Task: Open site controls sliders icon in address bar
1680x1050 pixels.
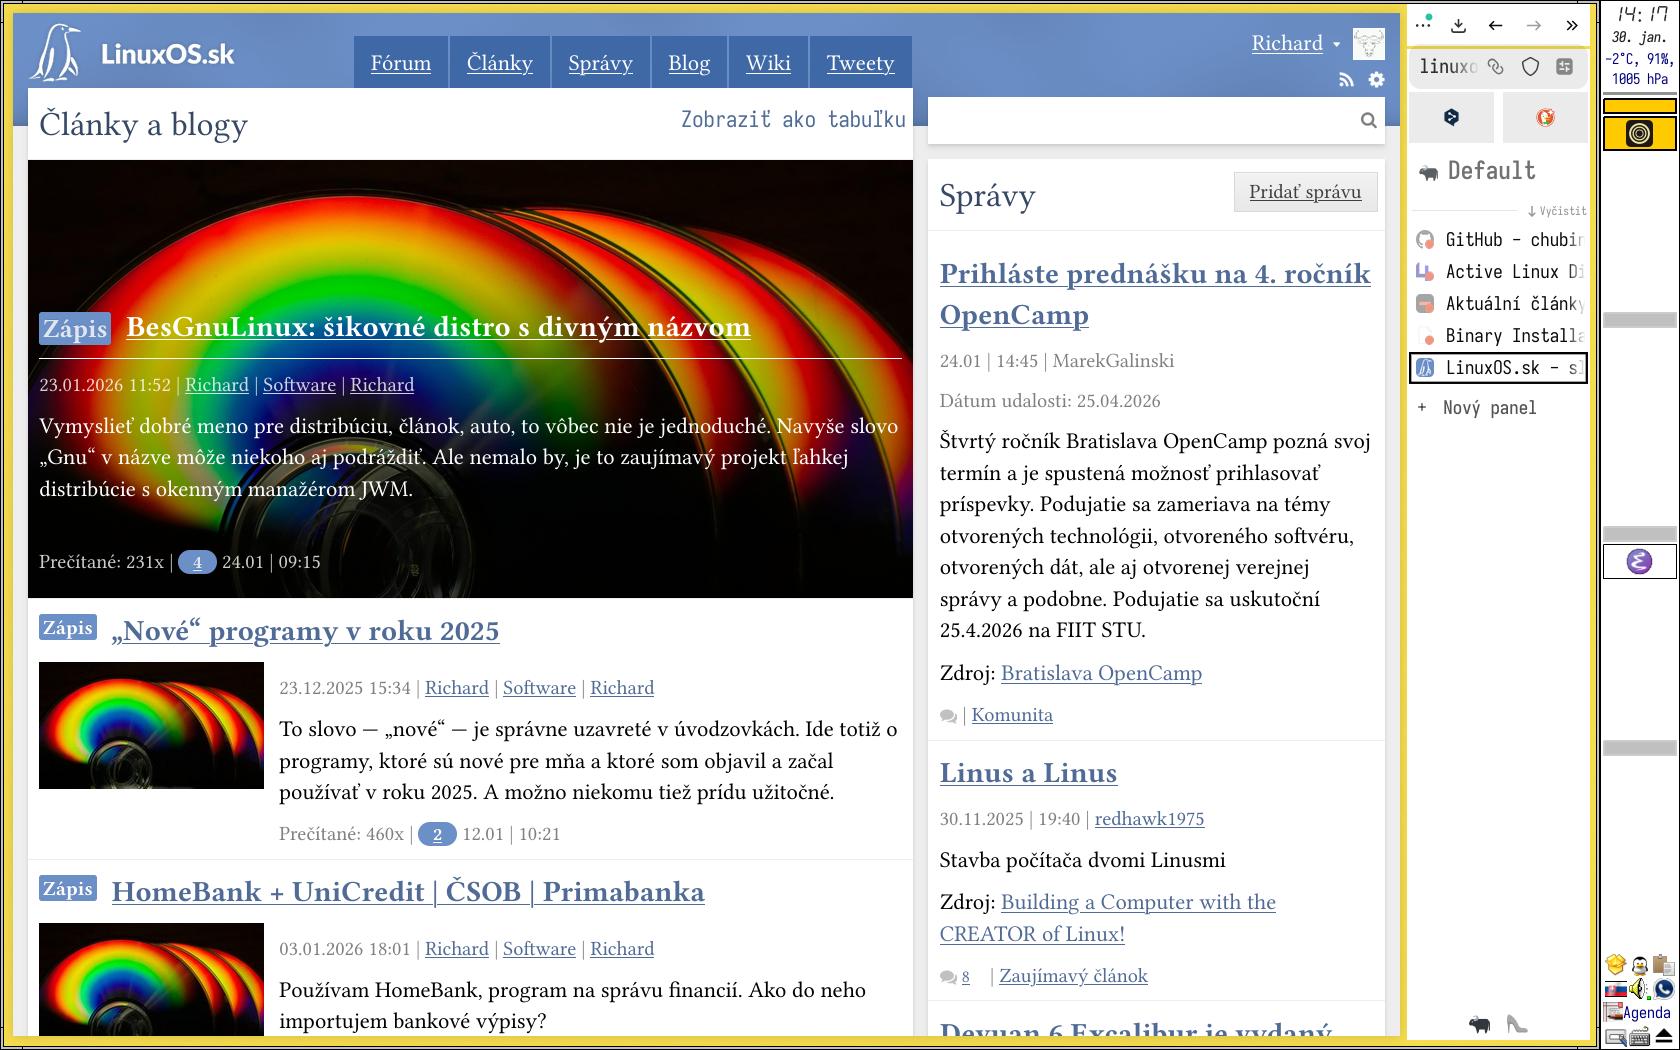Action: 1565,67
